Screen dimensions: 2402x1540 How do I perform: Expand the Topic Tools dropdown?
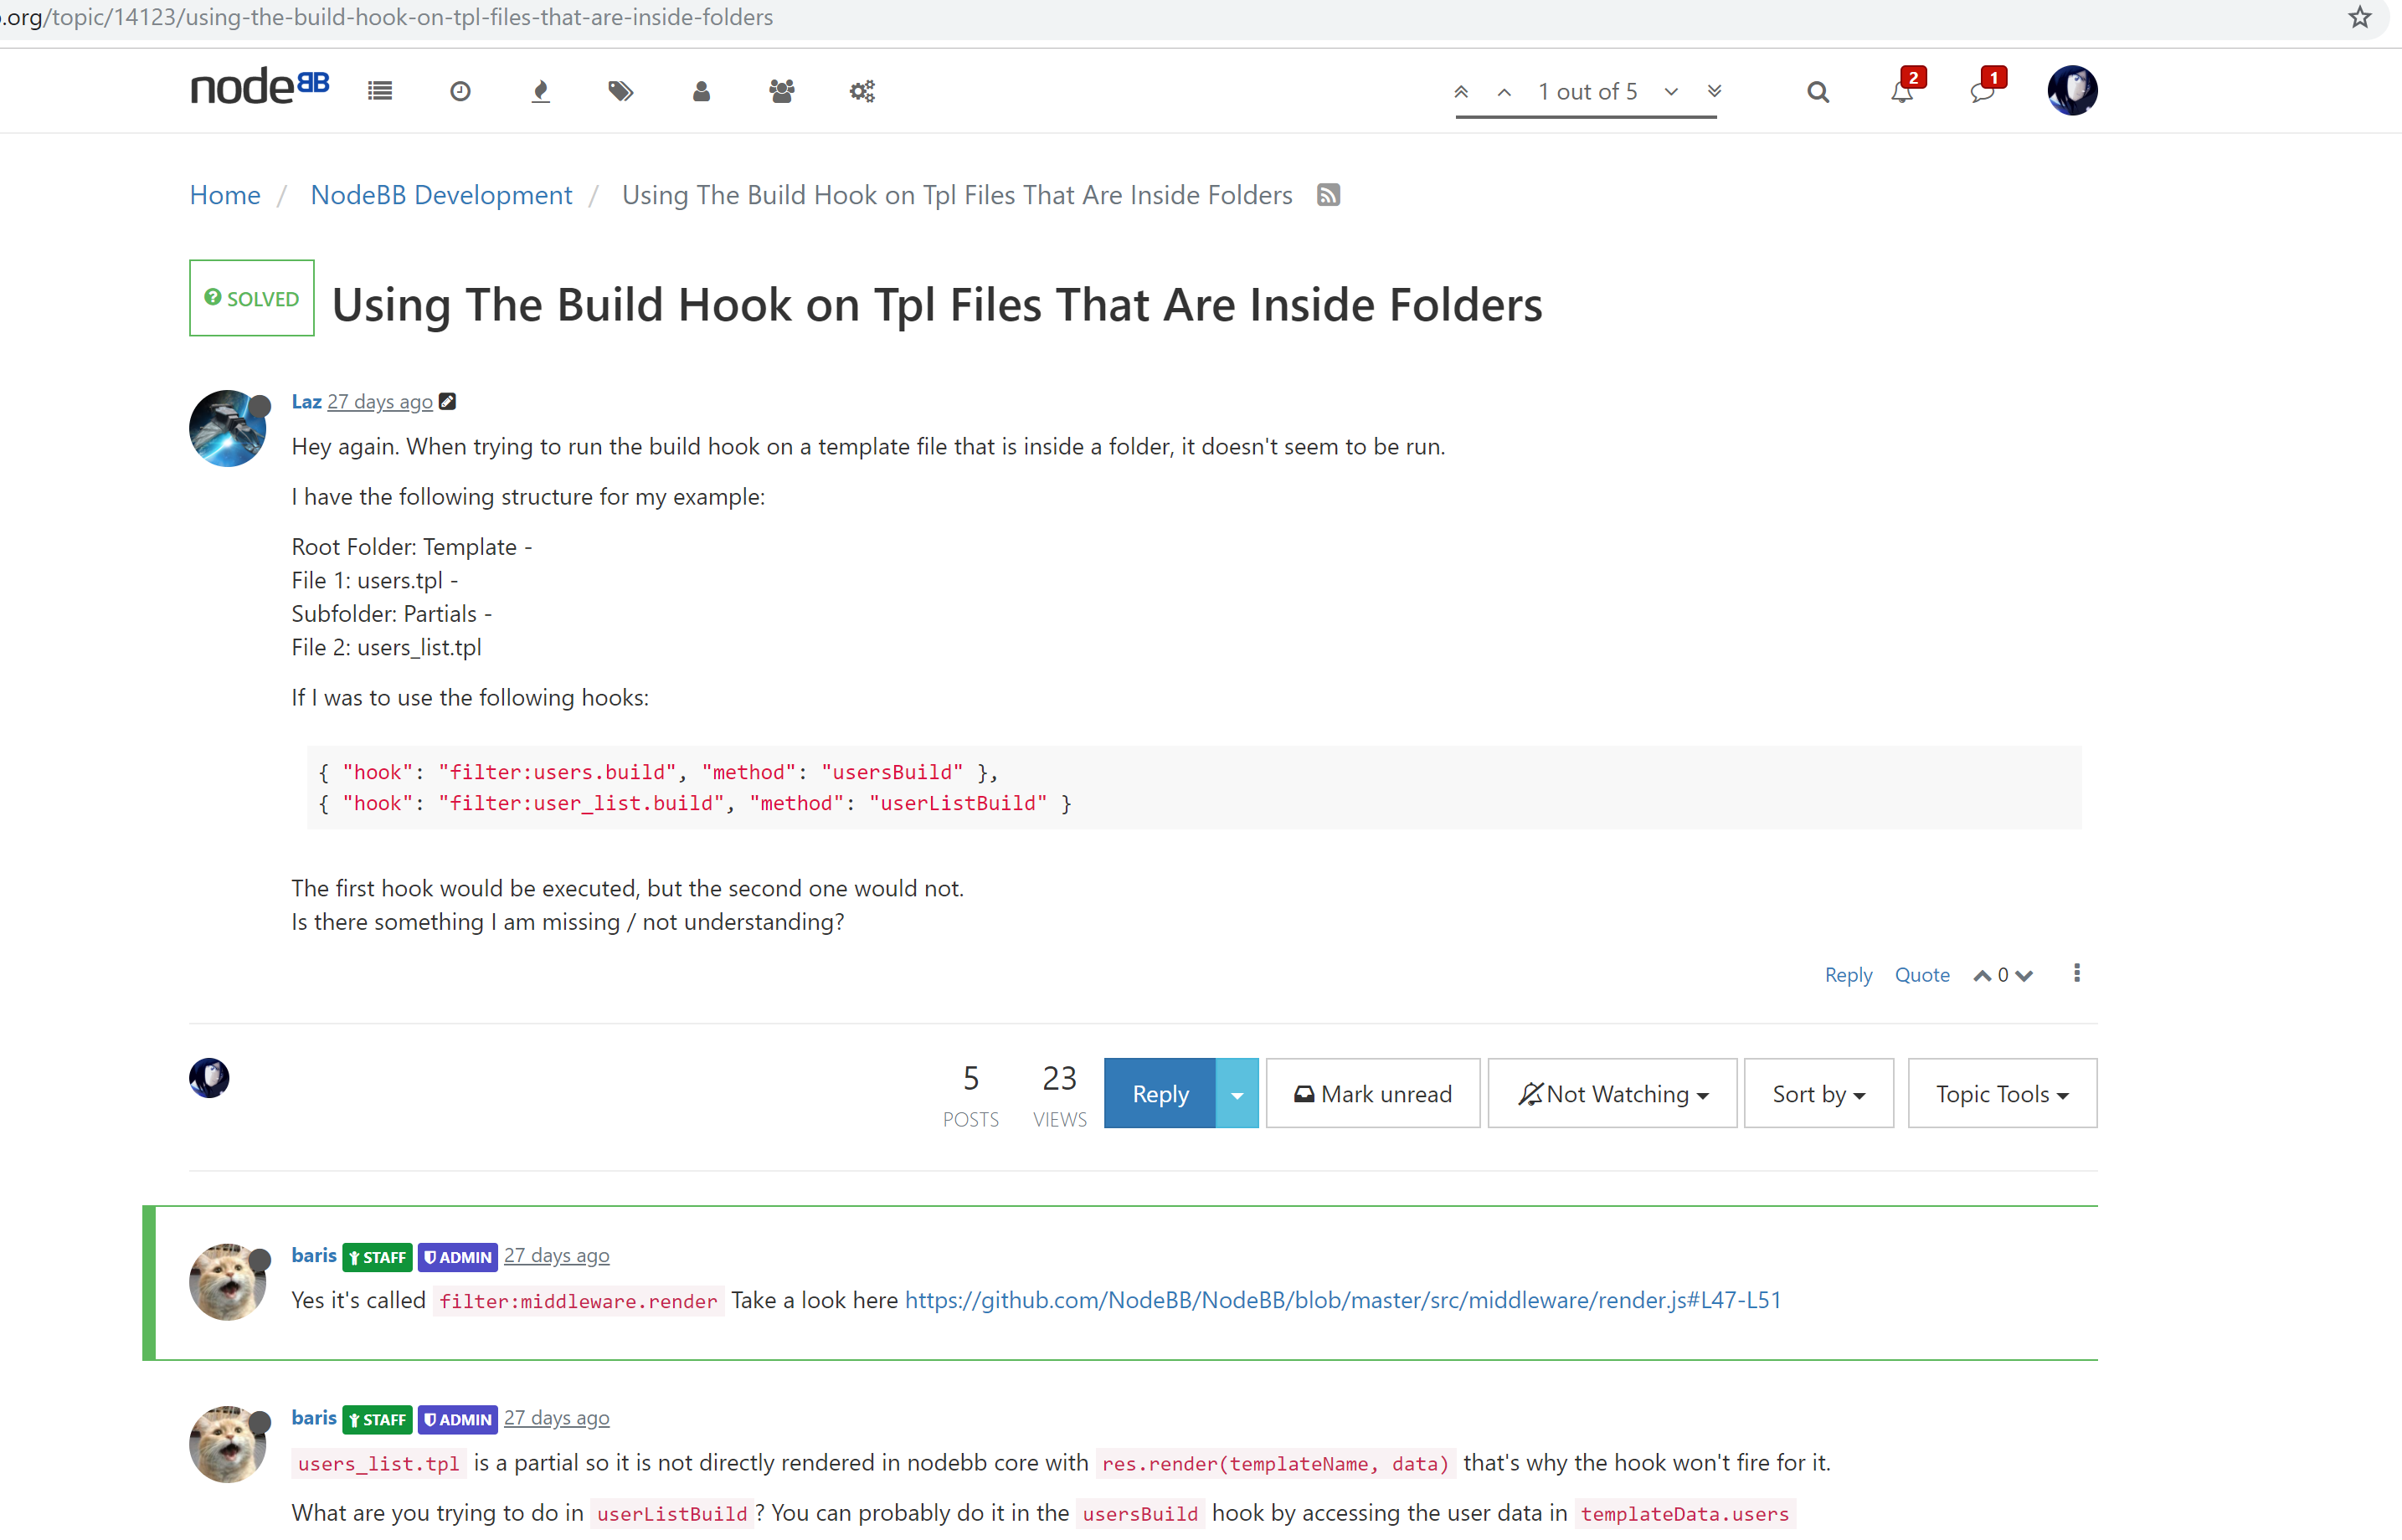tap(2001, 1093)
